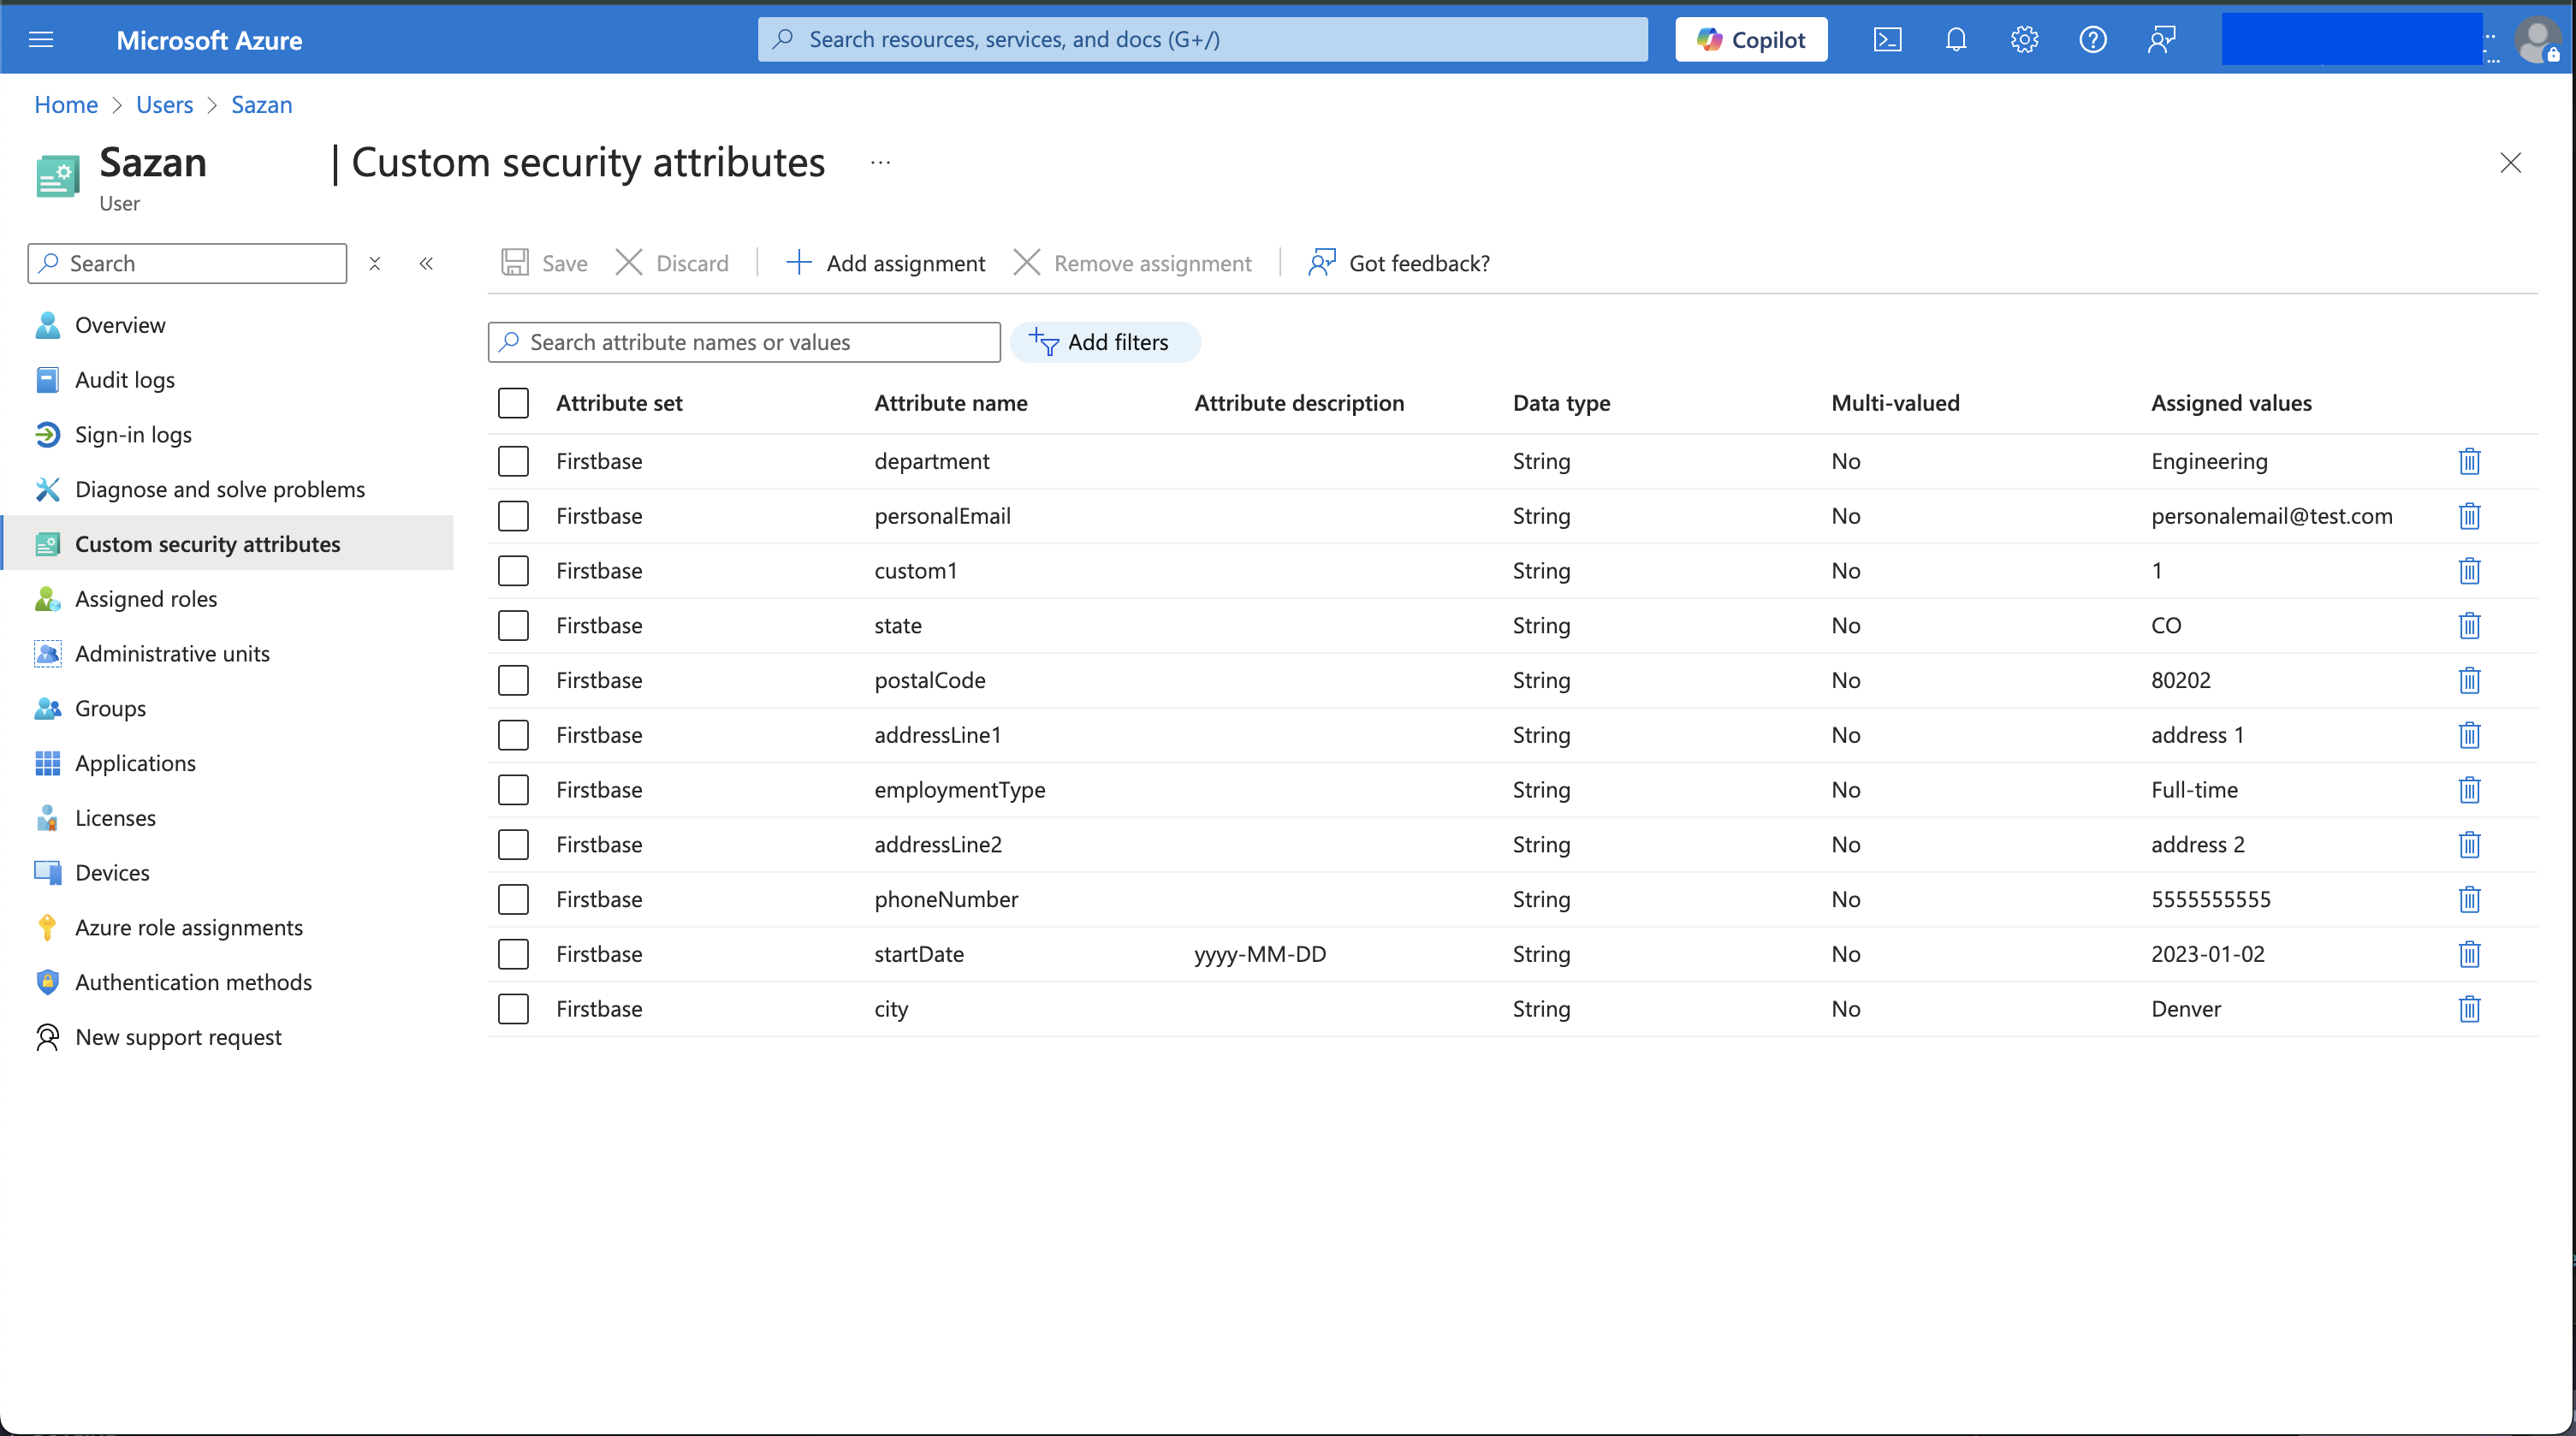The height and width of the screenshot is (1436, 2576).
Task: Open the Authentication methods section
Action: point(195,982)
